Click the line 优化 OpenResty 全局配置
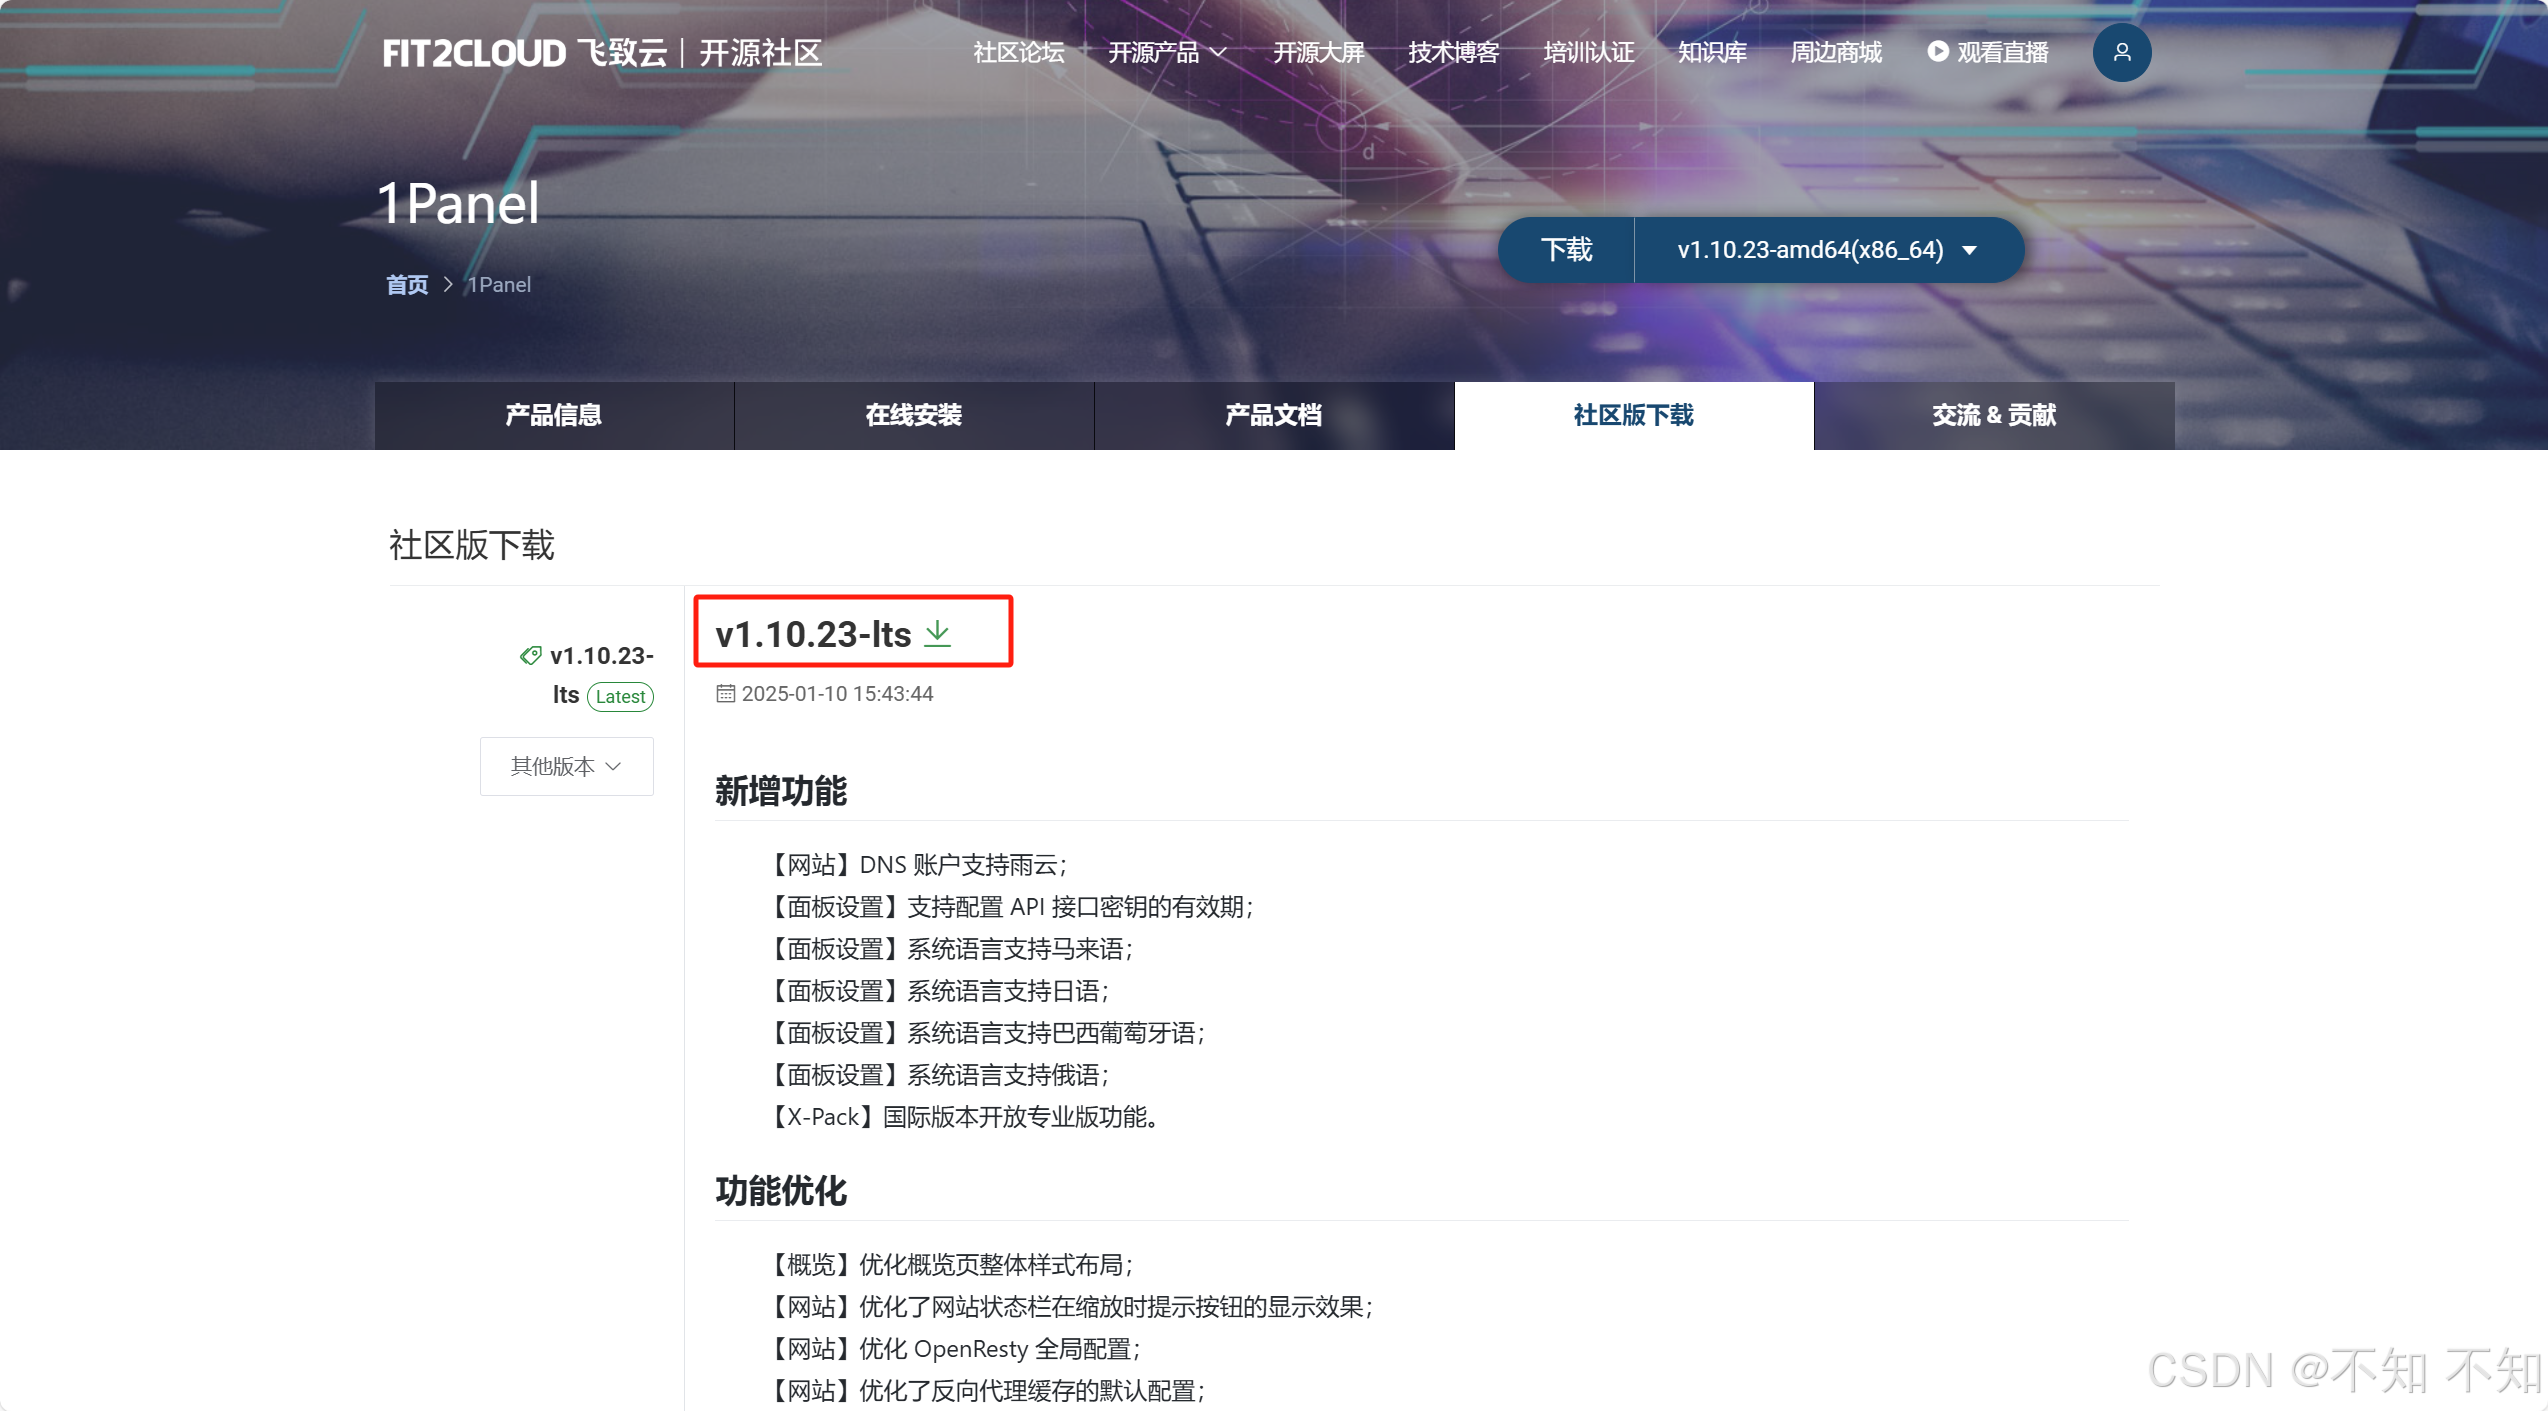 (x=953, y=1348)
